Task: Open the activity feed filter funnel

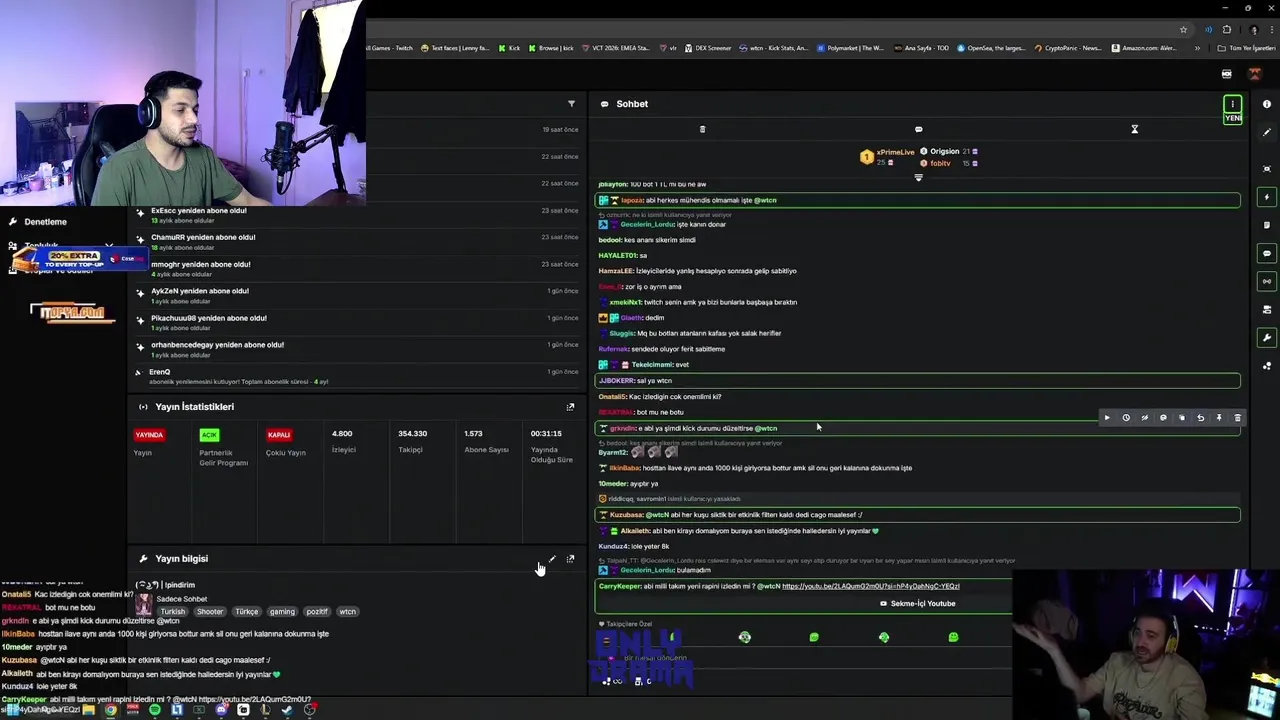Action: (571, 104)
